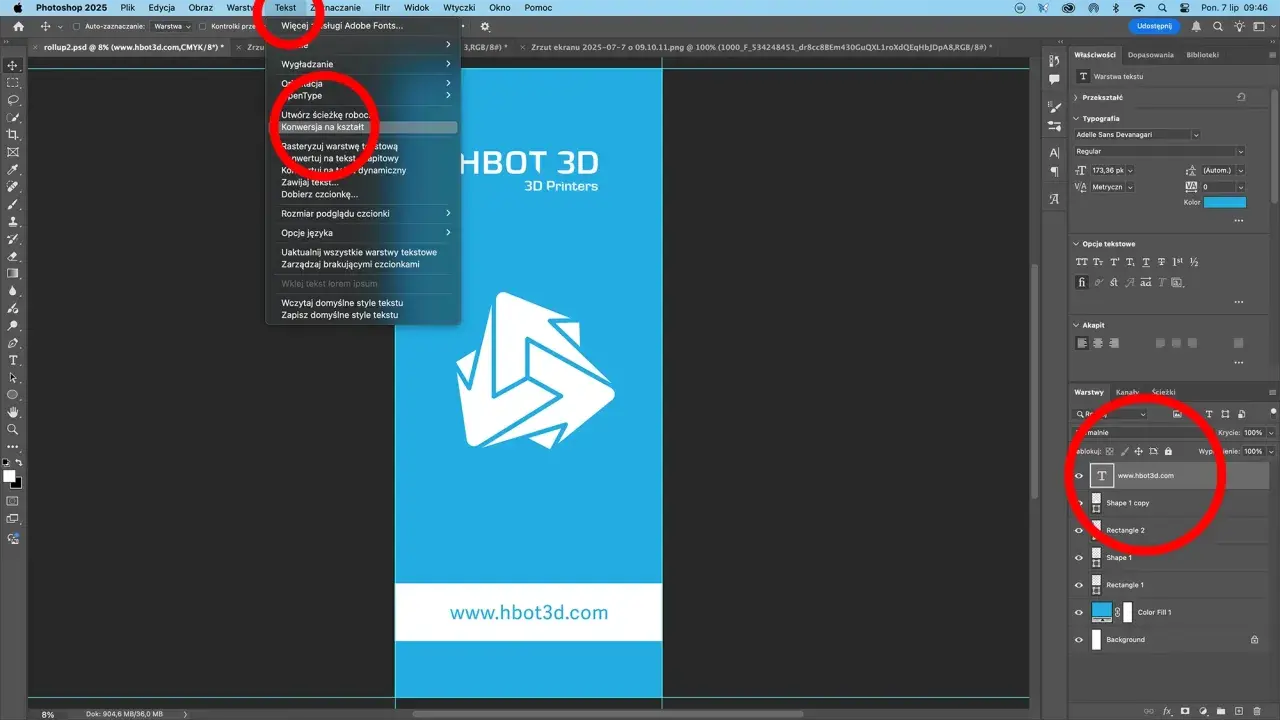Hide the Background layer
The image size is (1280, 720).
point(1078,639)
